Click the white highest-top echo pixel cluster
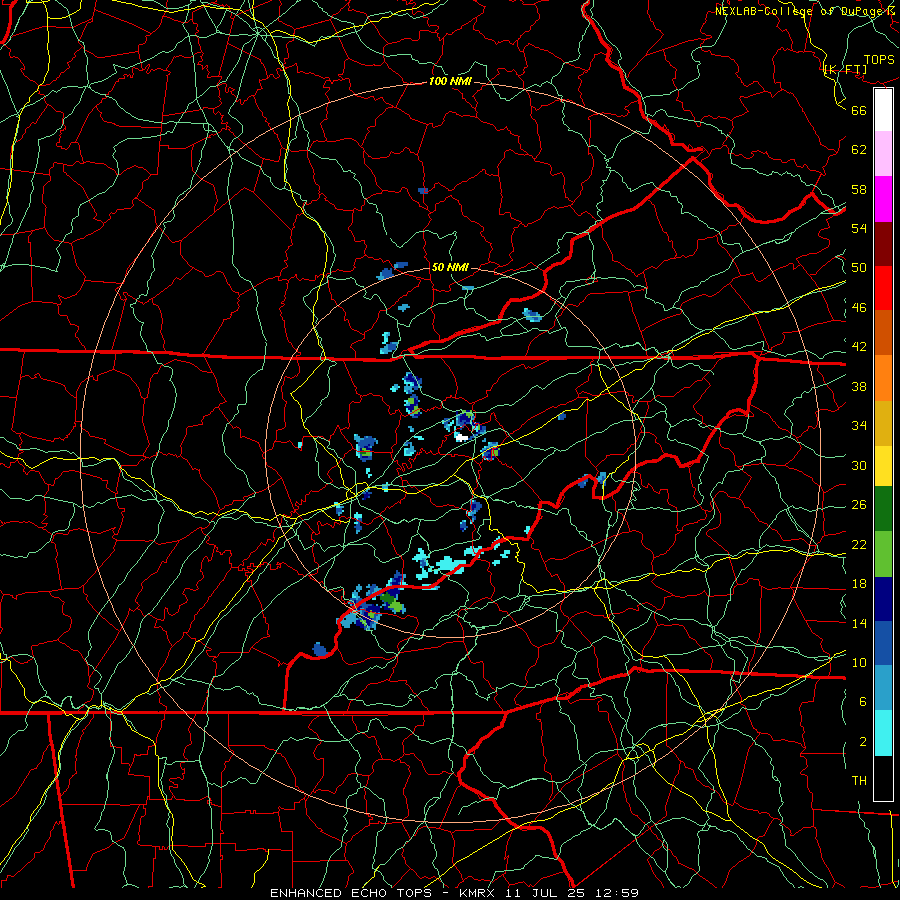Viewport: 900px width, 900px height. pos(461,437)
